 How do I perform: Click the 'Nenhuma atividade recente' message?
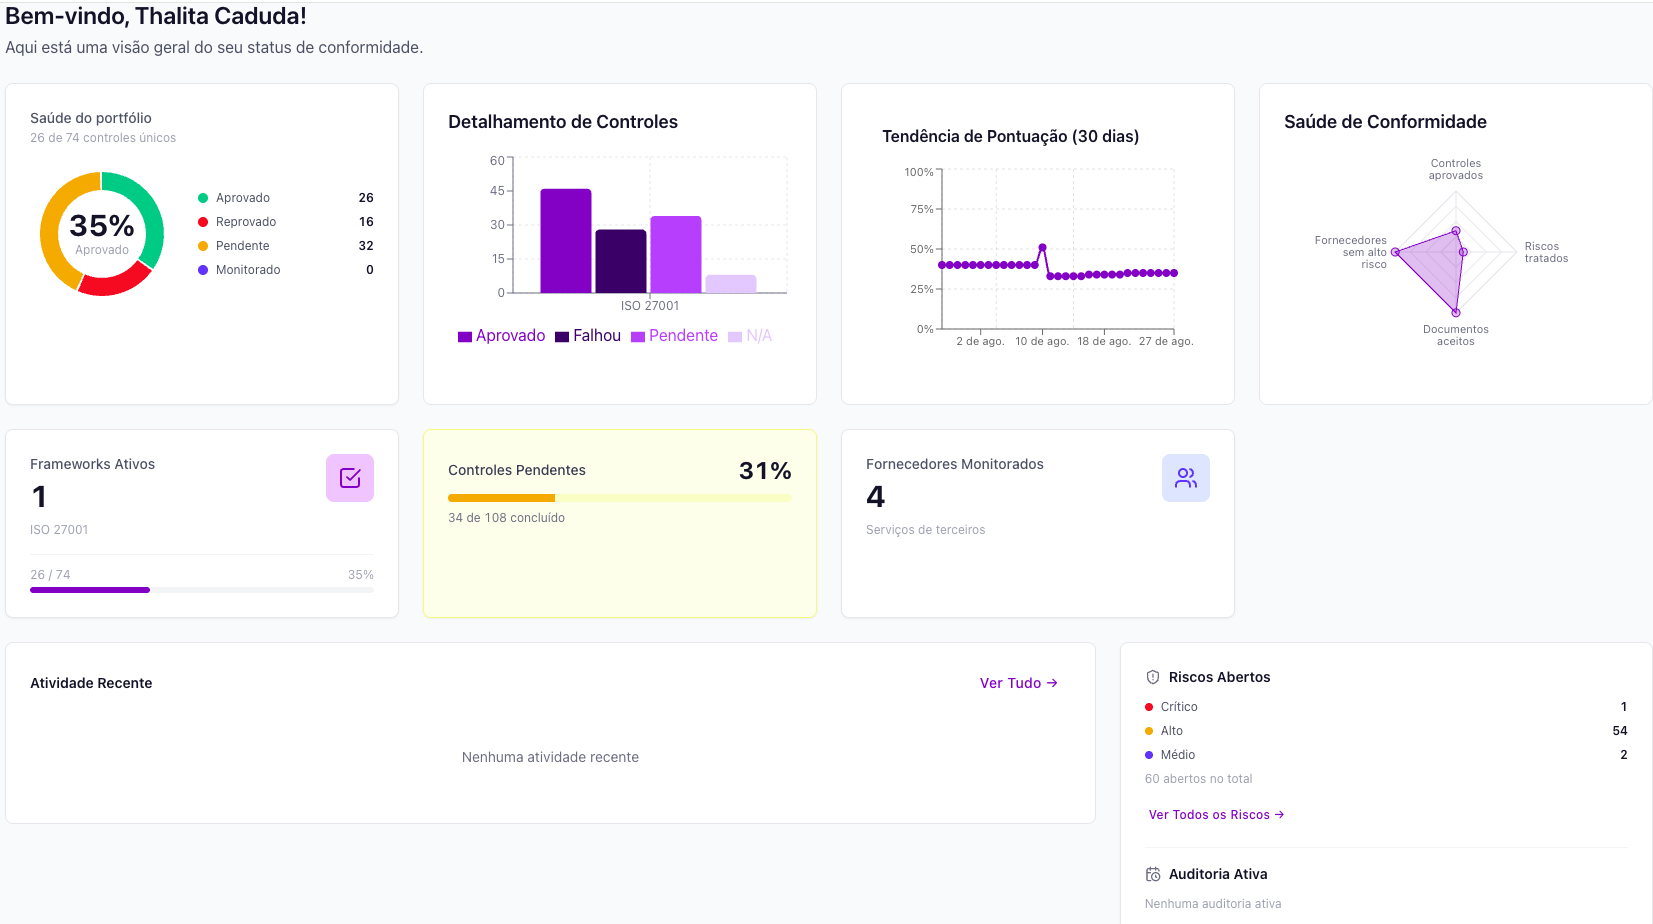(550, 757)
